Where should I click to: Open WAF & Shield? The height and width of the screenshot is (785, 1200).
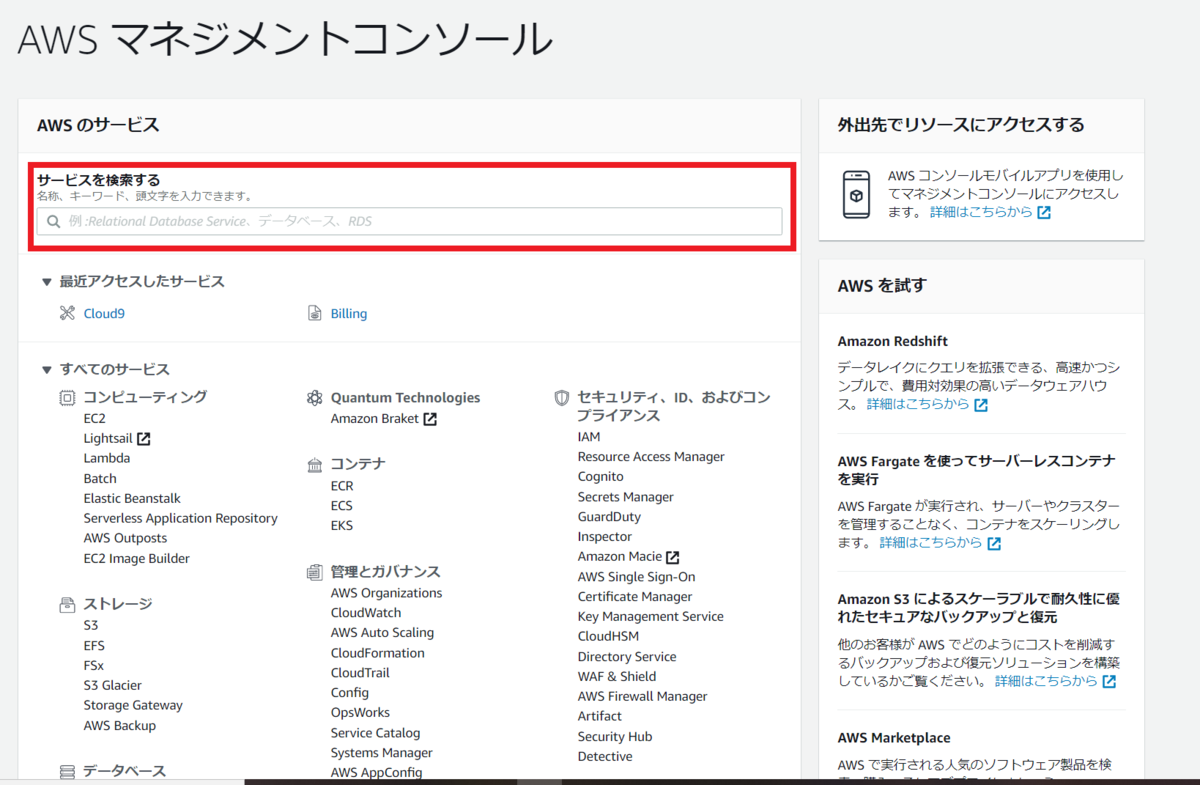point(617,676)
